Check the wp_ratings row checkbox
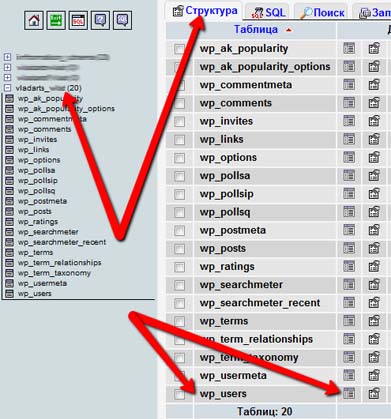391x419 pixels. pyautogui.click(x=179, y=267)
